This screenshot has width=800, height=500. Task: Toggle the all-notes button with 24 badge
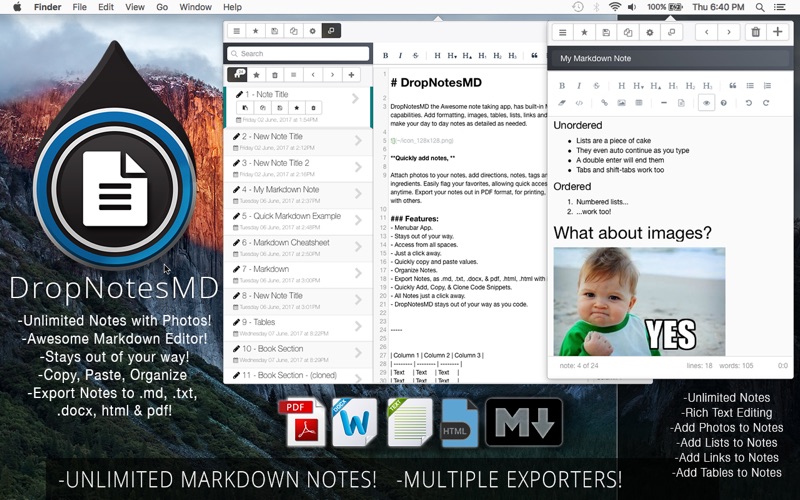click(237, 74)
